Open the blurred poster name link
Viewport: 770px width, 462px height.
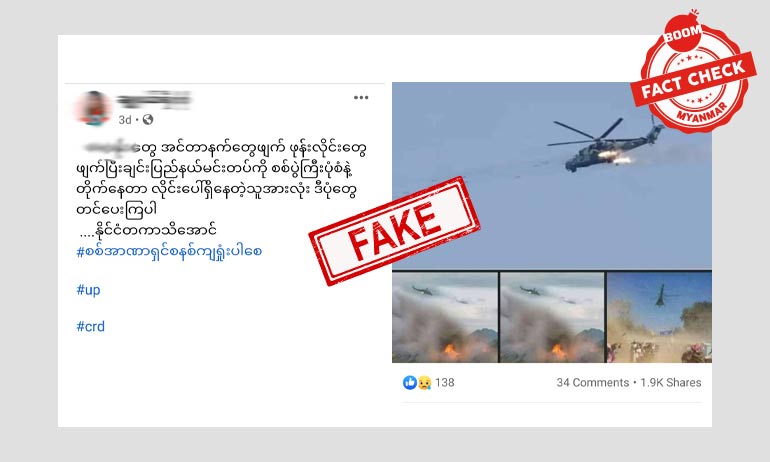[x=154, y=100]
